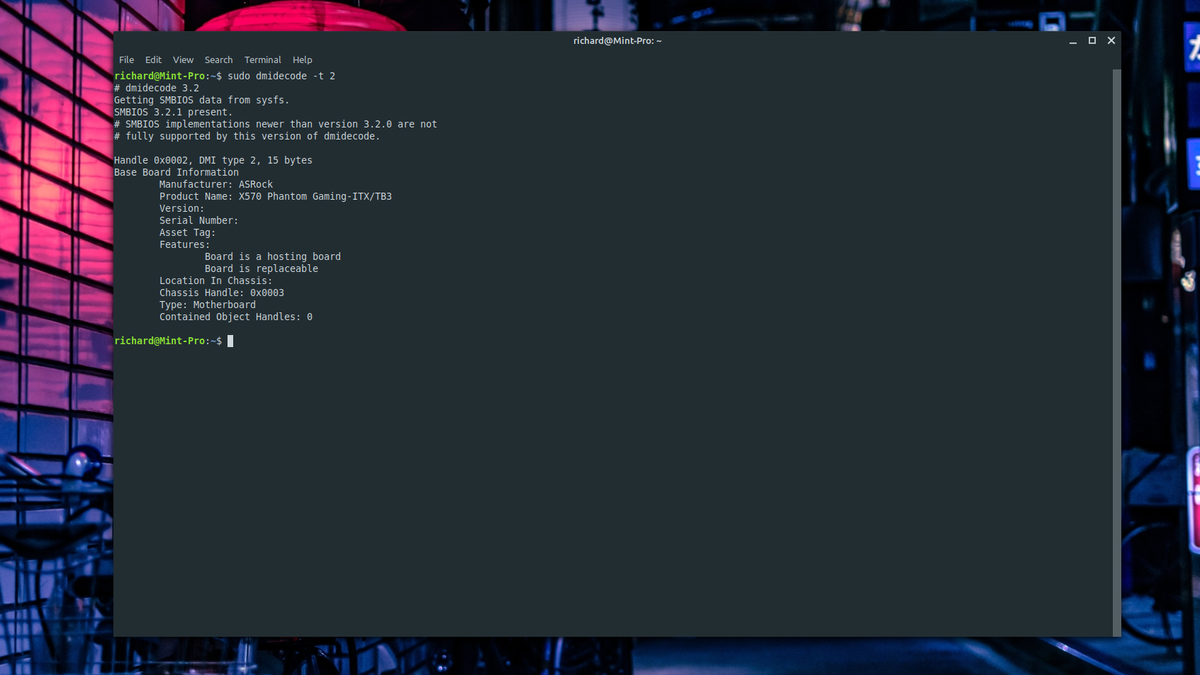Open the Edit menu

click(153, 59)
